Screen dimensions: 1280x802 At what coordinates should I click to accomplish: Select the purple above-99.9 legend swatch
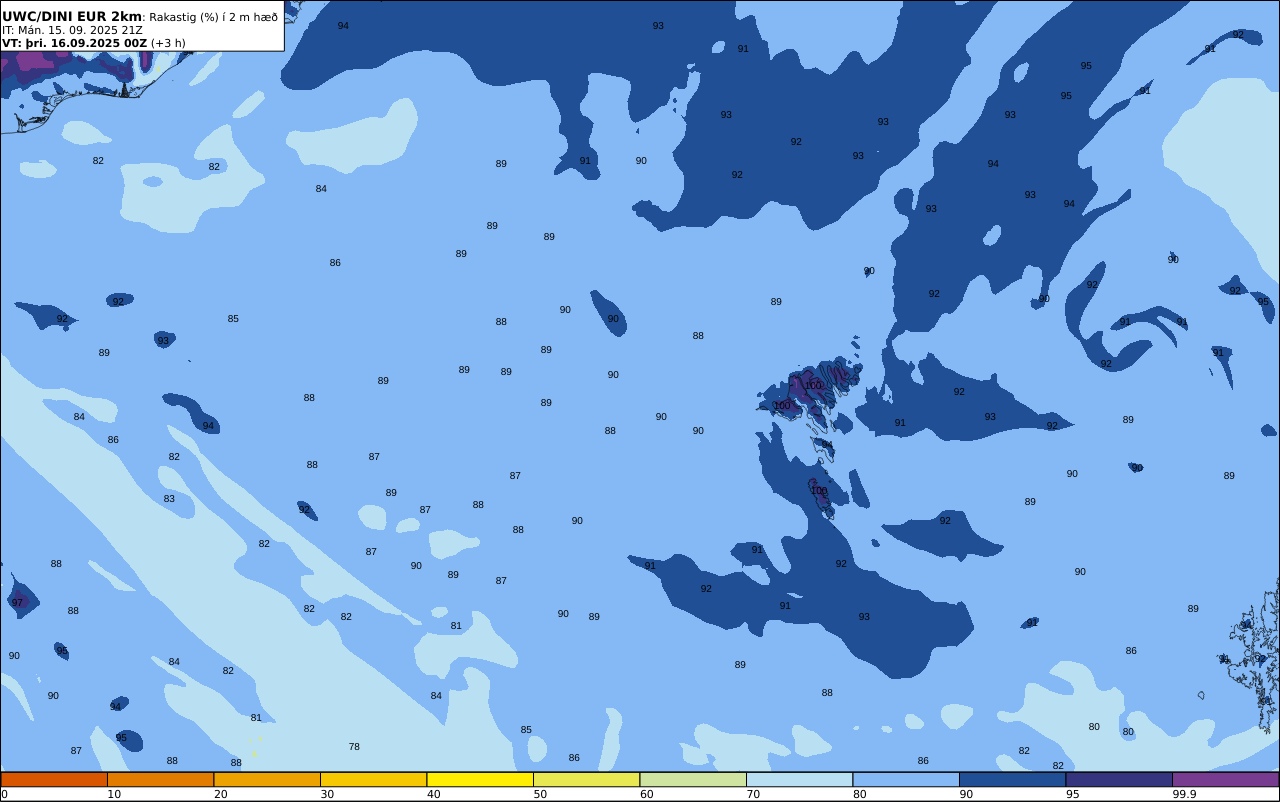coord(1225,779)
